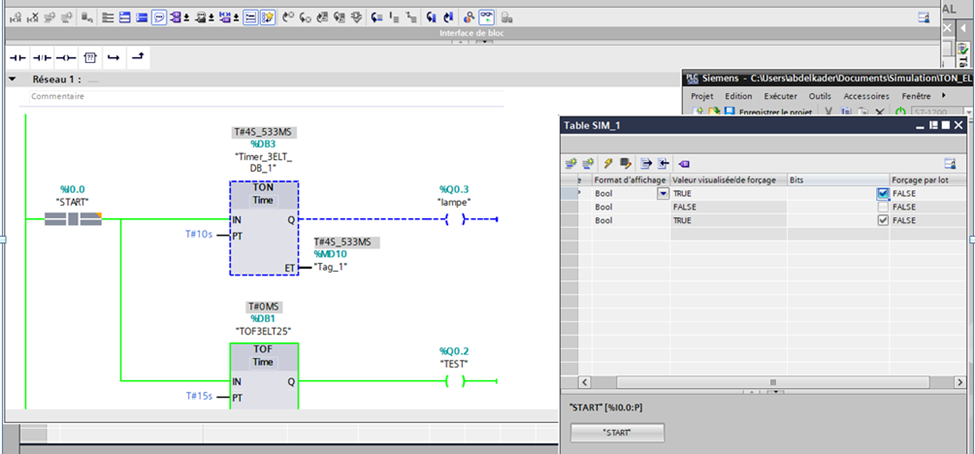Screen dimensions: 975x454
Task: Close the branch in the network
Action: pyautogui.click(x=137, y=58)
